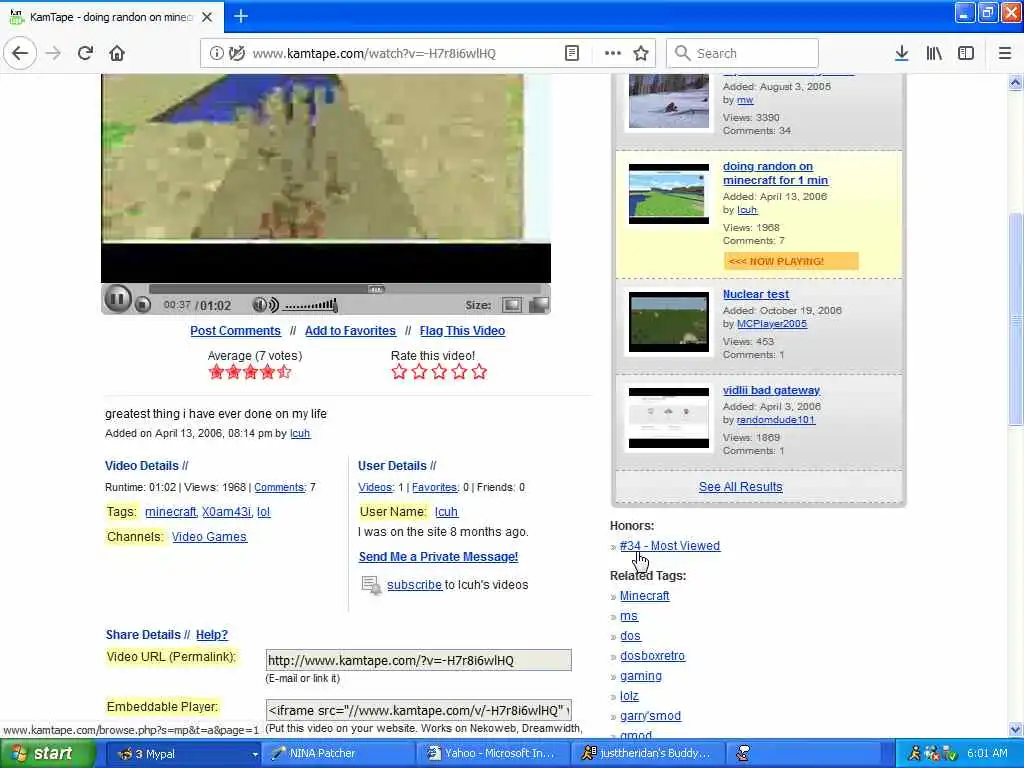Open Nuclear test video title

756,295
